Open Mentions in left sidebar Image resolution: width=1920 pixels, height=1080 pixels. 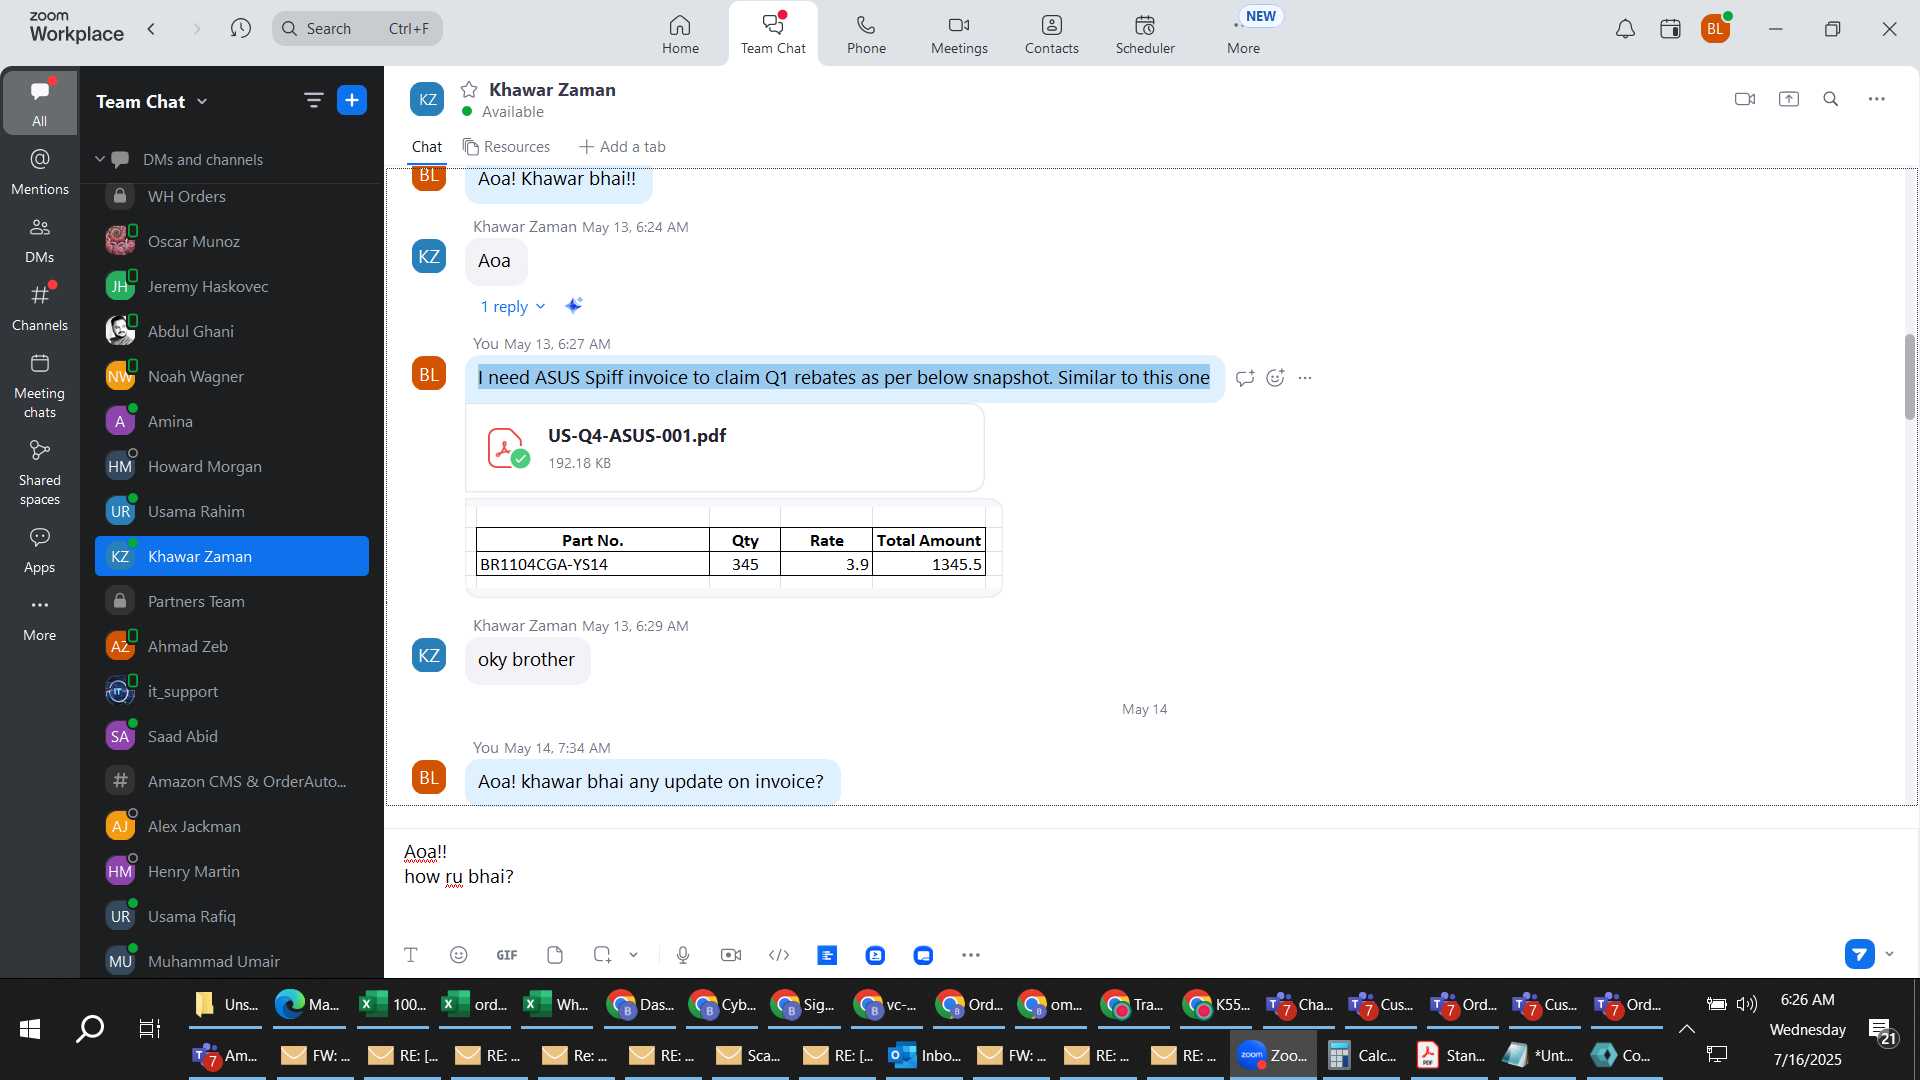click(x=40, y=171)
